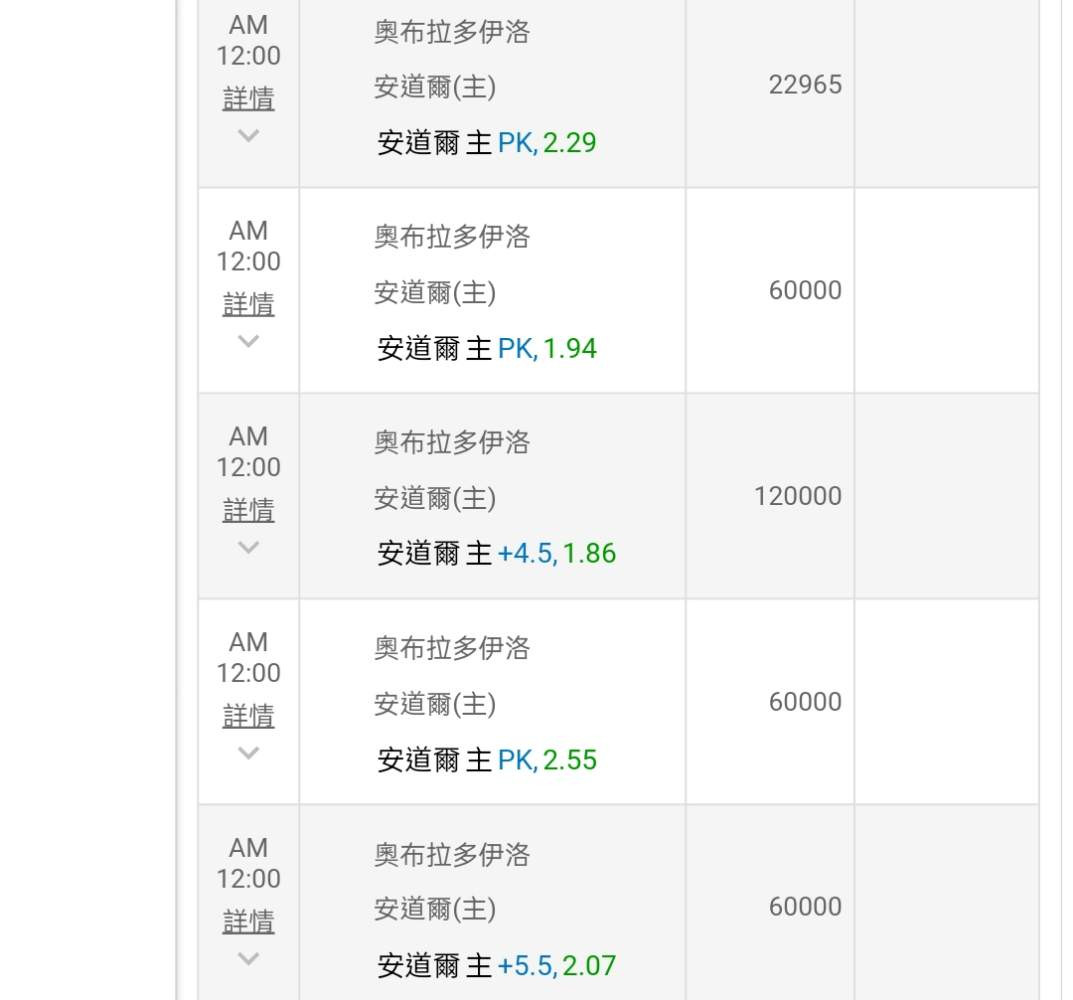1073x1000 pixels.
Task: Open 詳情 link for +5.5, 2.07 bet
Action: pyautogui.click(x=248, y=922)
